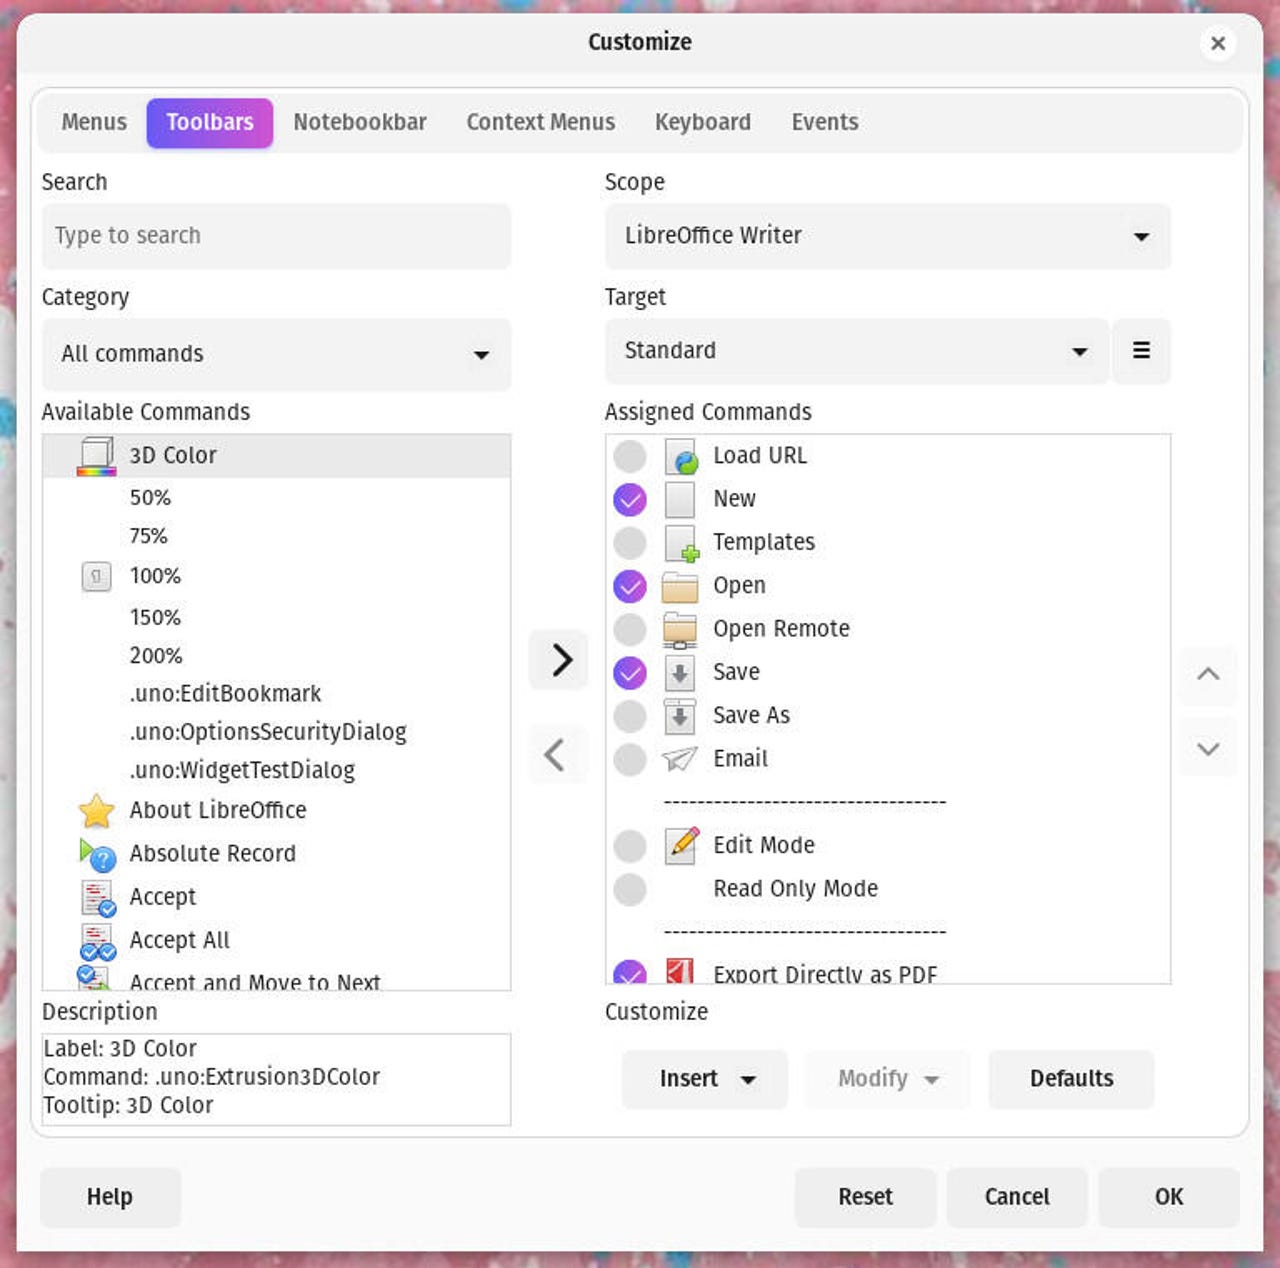Image resolution: width=1280 pixels, height=1268 pixels.
Task: Open the Events tab
Action: pyautogui.click(x=825, y=122)
